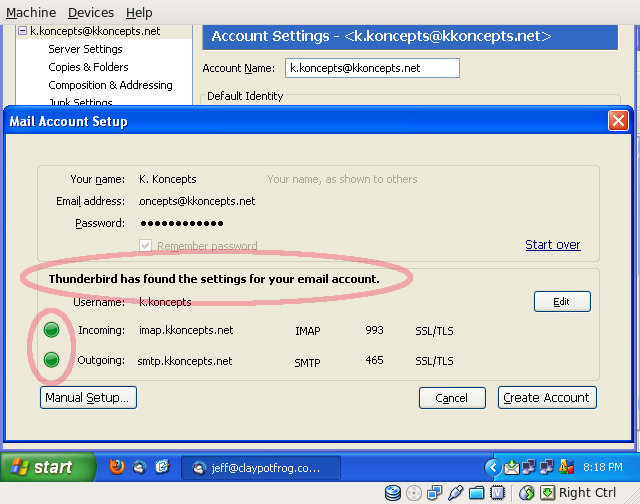Click the green Outgoing server status indicator

tap(51, 360)
